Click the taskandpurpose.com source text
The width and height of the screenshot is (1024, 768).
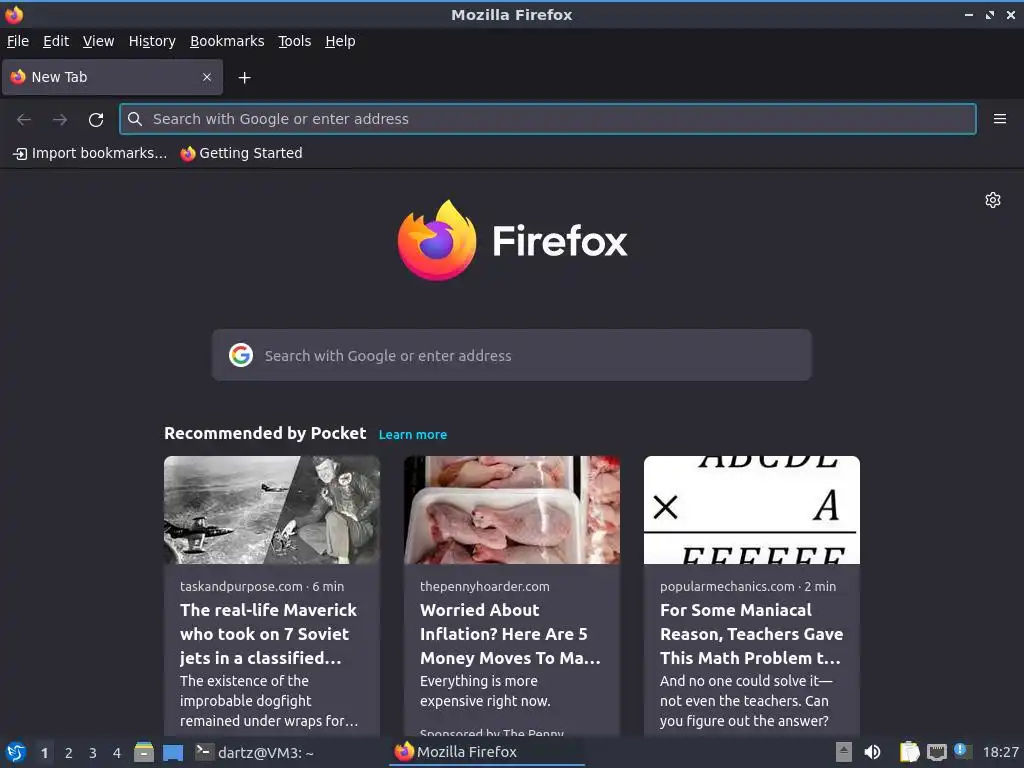241,586
